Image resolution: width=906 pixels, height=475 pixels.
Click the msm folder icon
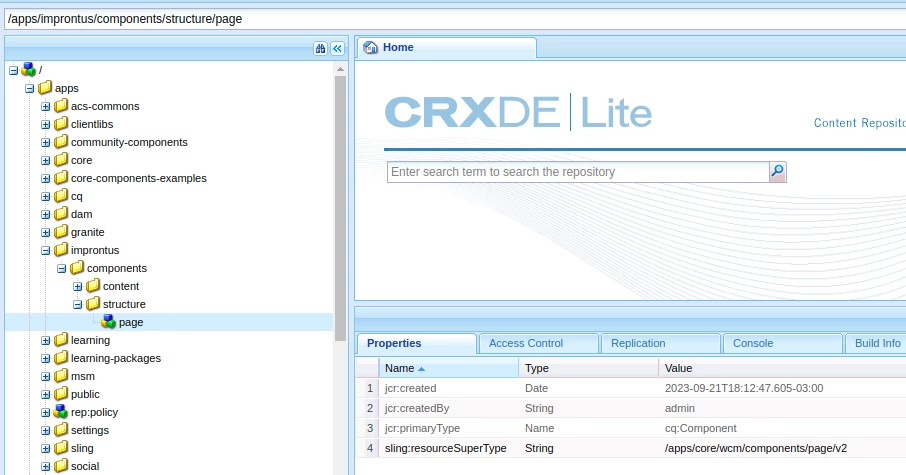(61, 376)
